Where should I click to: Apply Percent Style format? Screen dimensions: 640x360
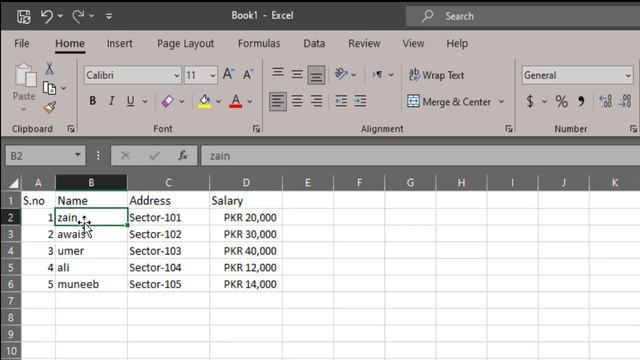[562, 101]
